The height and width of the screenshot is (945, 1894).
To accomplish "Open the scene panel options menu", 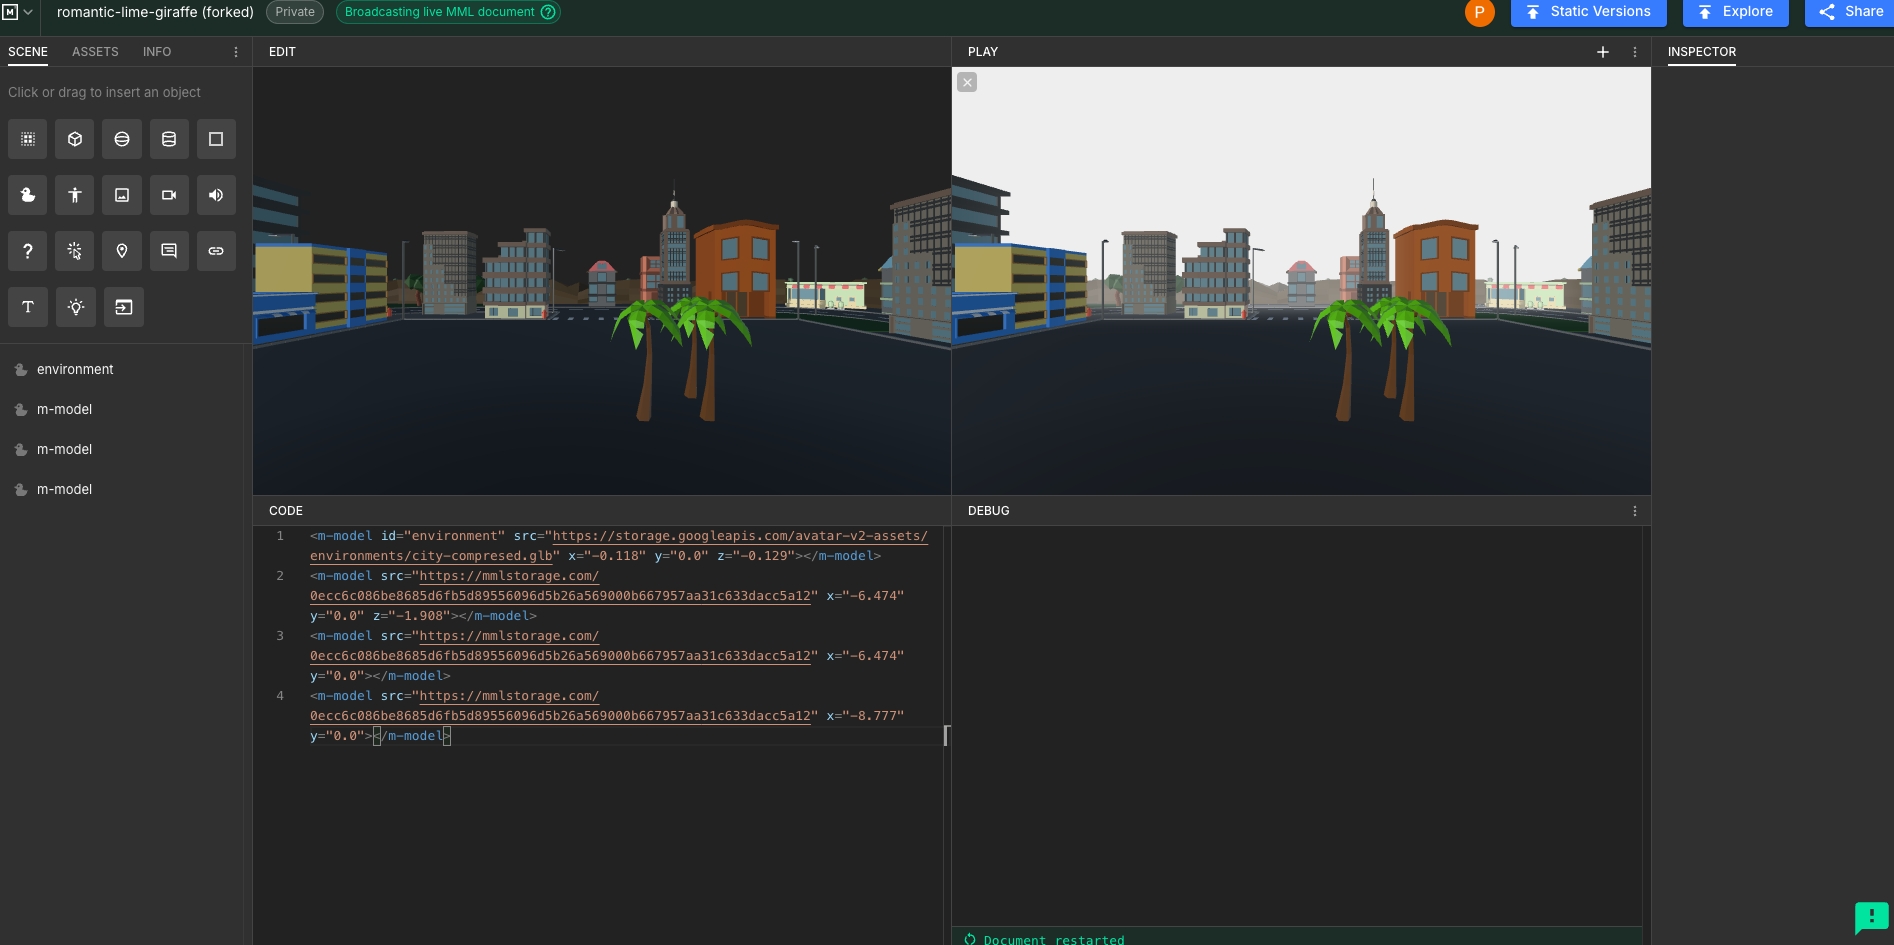I will click(x=236, y=52).
